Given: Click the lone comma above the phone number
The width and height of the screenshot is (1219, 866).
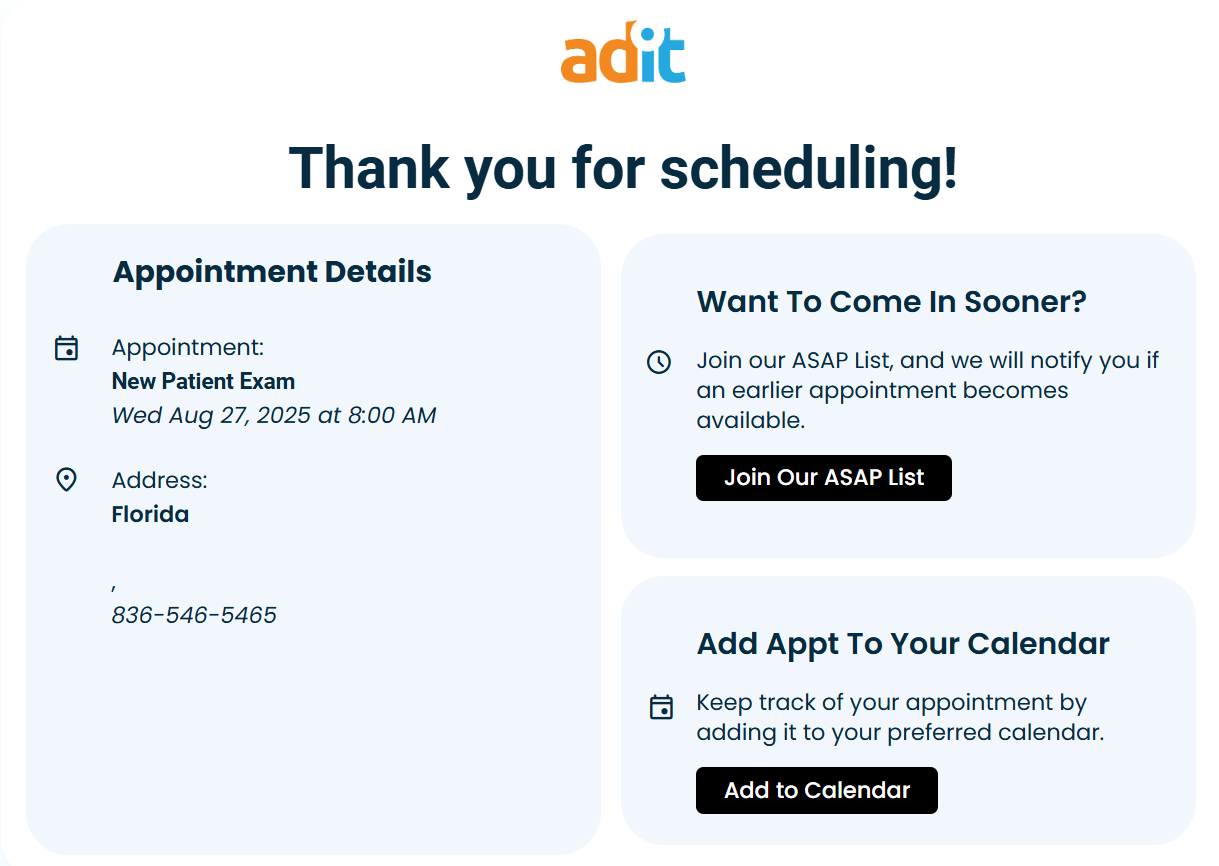Looking at the screenshot, I should coord(115,586).
